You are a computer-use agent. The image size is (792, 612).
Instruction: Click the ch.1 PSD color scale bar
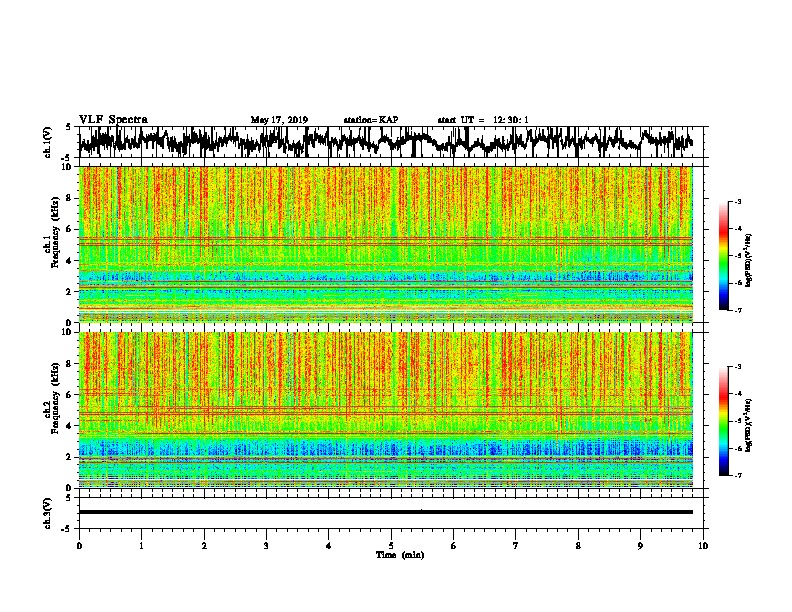click(724, 255)
